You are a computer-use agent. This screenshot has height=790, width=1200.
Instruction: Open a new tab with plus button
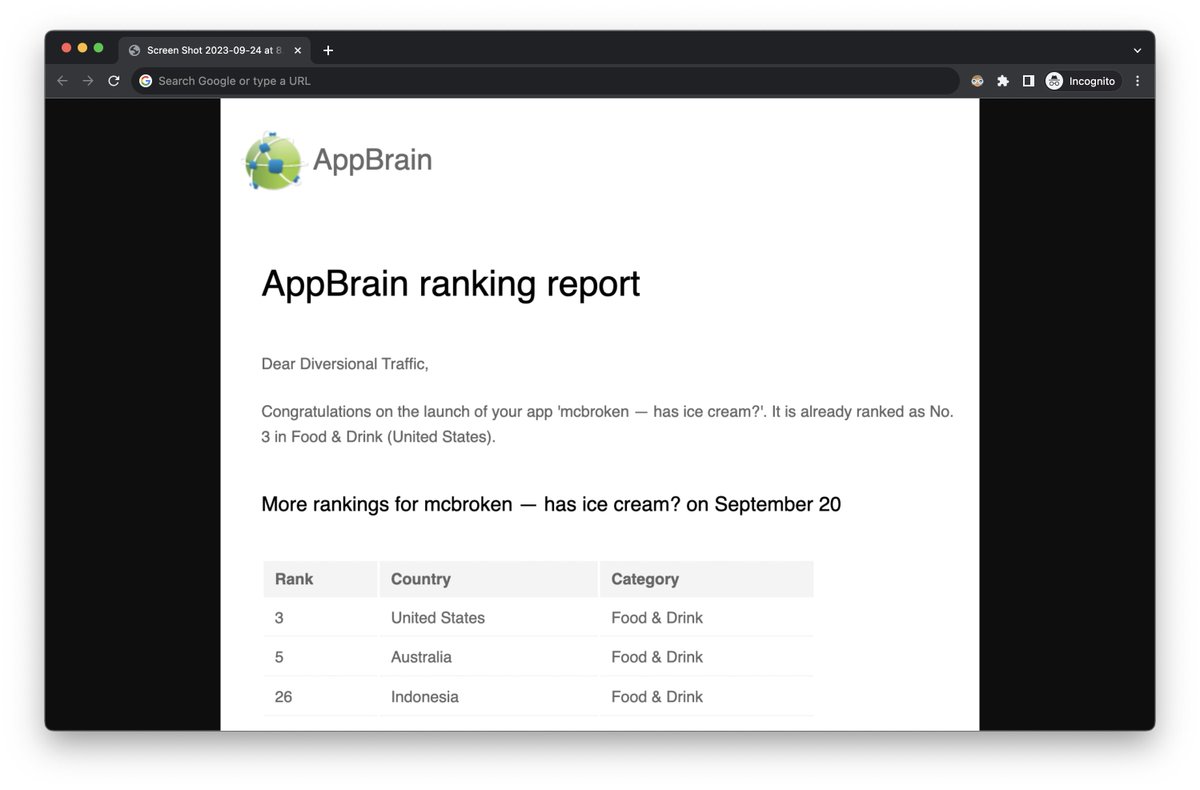tap(328, 50)
